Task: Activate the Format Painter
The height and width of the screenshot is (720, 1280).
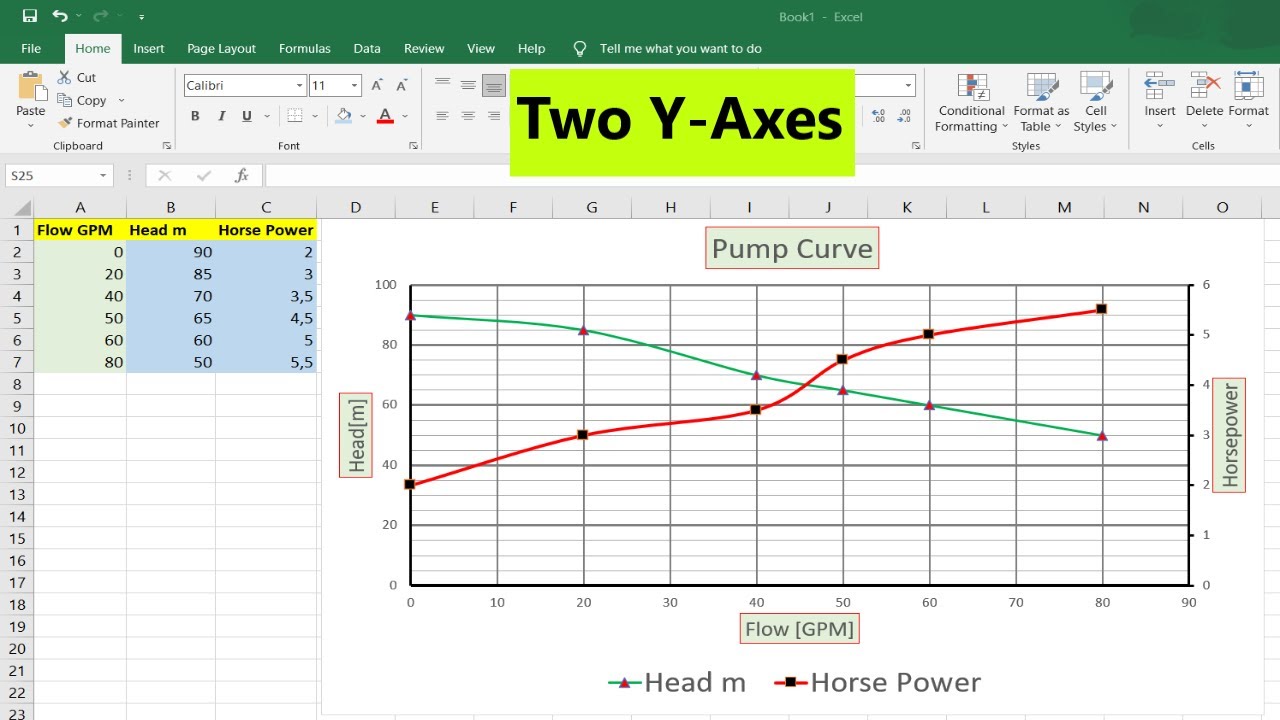Action: point(109,123)
